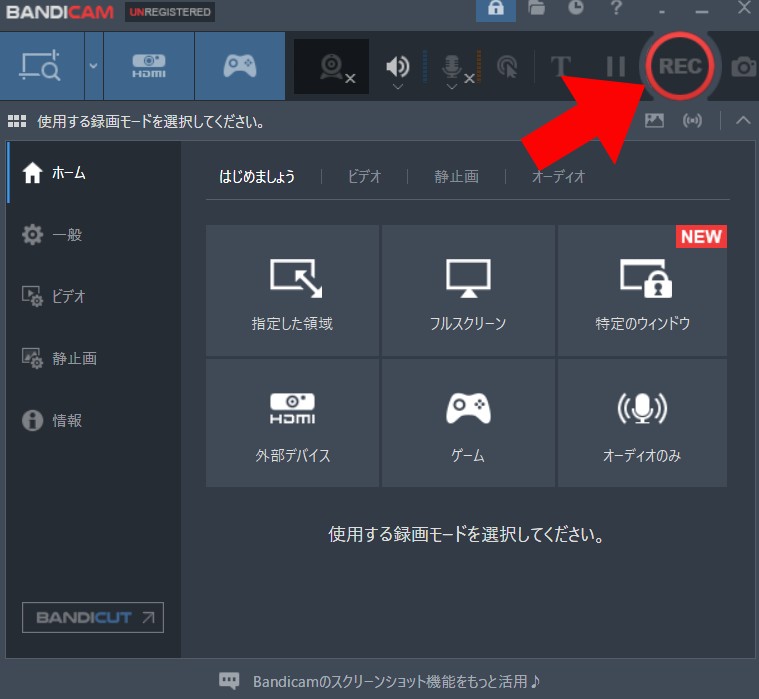The height and width of the screenshot is (699, 759).
Task: Choose the ゲーム recording tile
Action: tap(468, 423)
